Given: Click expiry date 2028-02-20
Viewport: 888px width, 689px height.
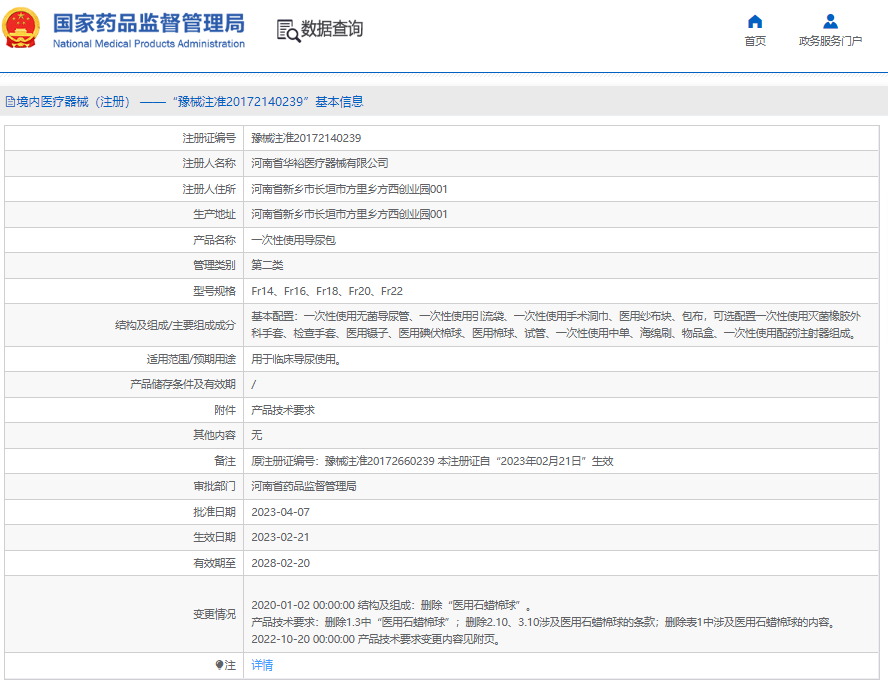Looking at the screenshot, I should point(280,563).
